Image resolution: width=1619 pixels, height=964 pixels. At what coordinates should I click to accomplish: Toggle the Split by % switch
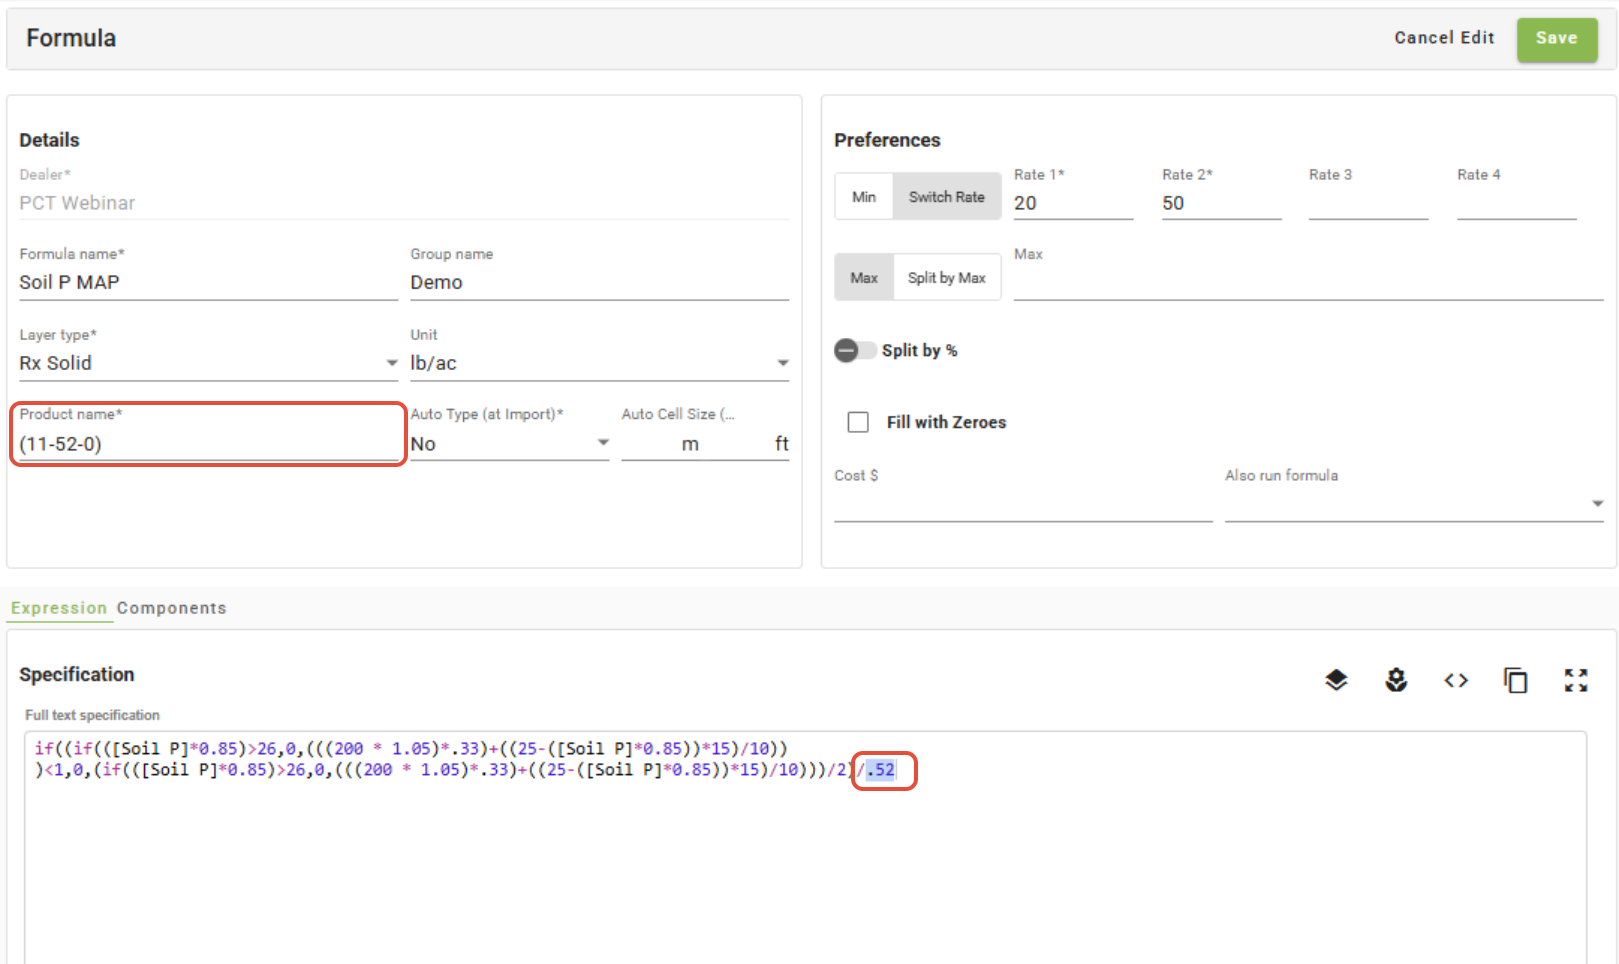(x=854, y=350)
